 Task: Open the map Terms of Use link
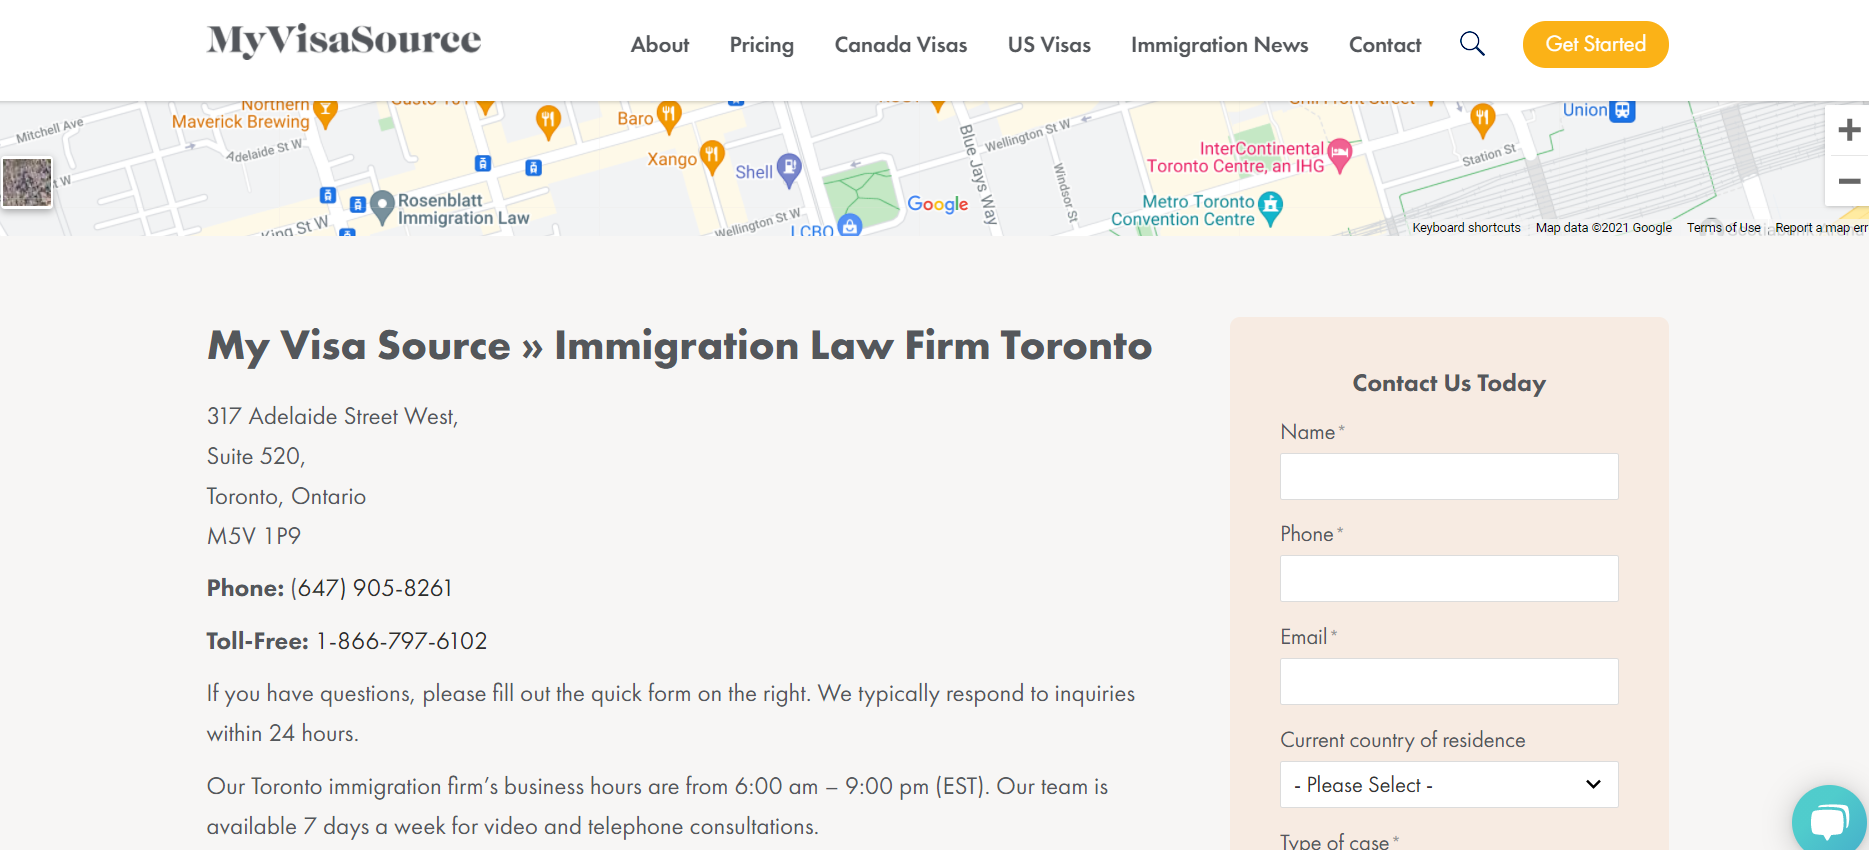(1723, 228)
